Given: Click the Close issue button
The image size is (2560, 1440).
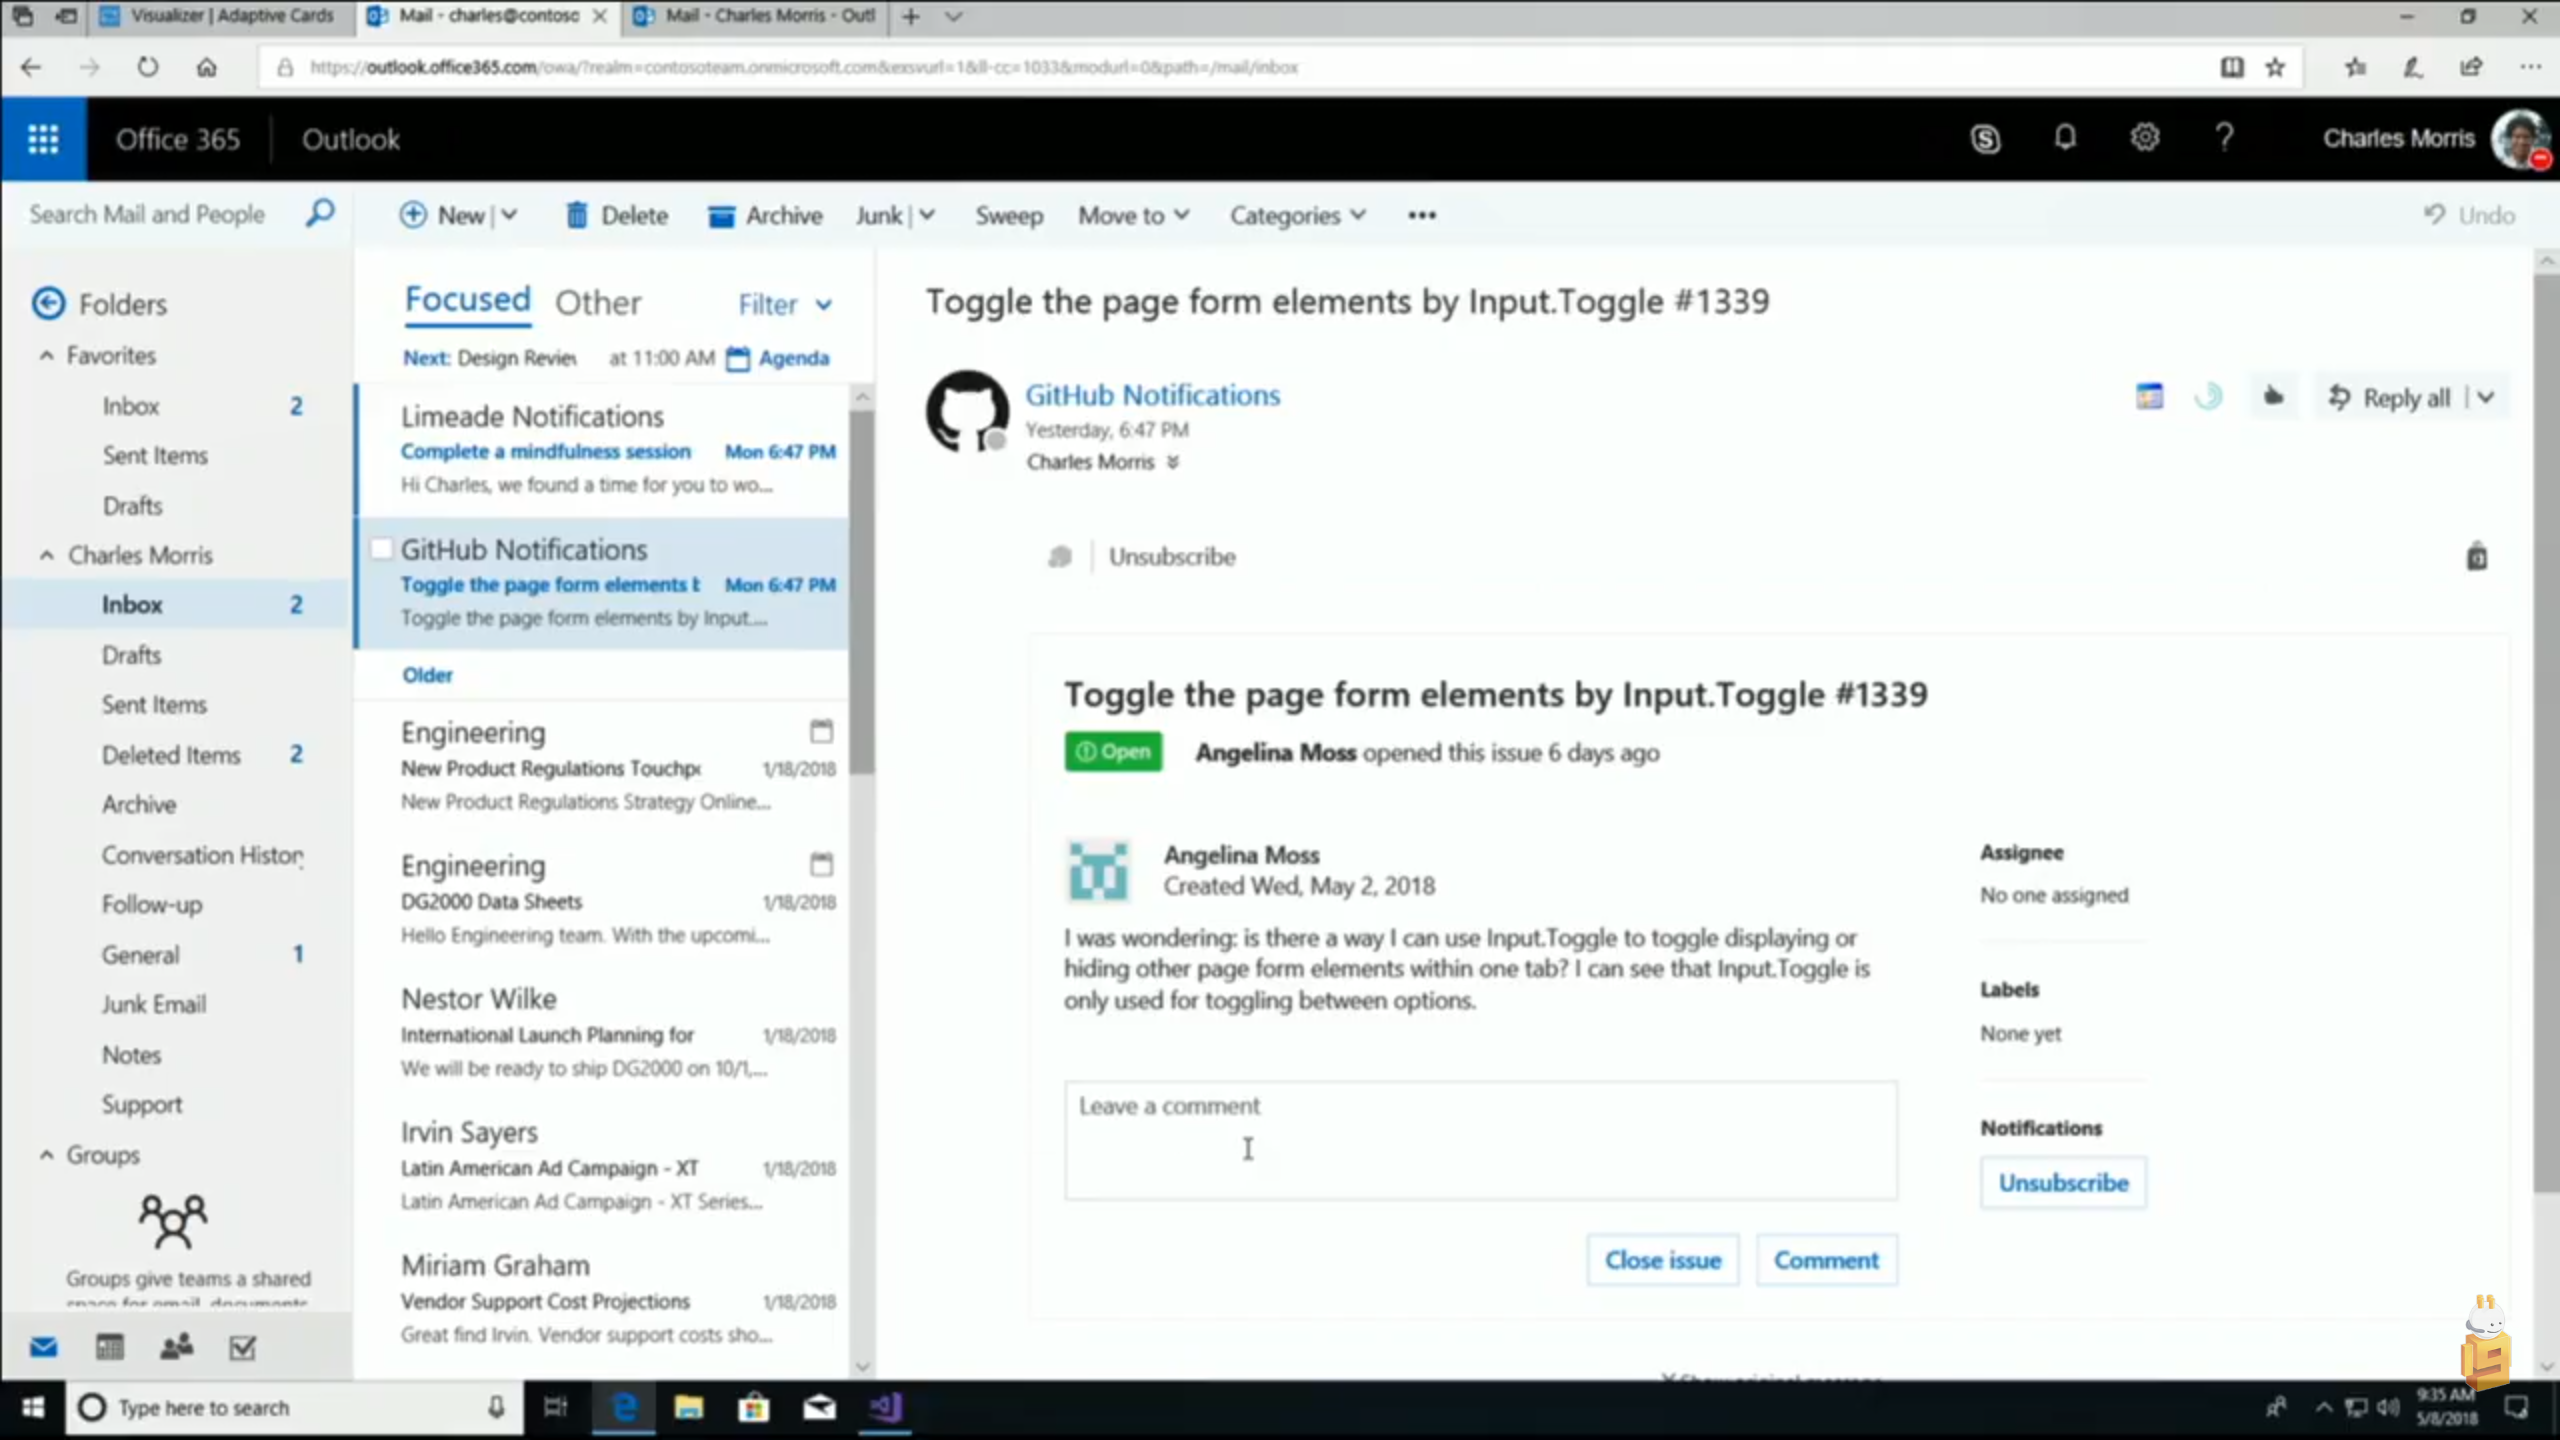Looking at the screenshot, I should coord(1662,1260).
